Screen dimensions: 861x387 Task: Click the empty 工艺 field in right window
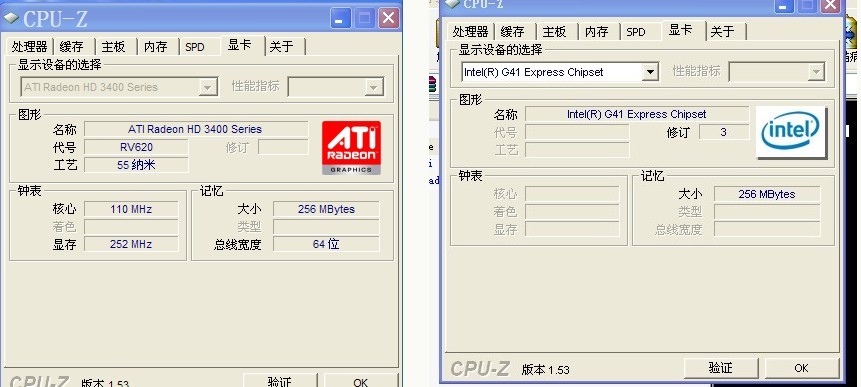pos(577,150)
